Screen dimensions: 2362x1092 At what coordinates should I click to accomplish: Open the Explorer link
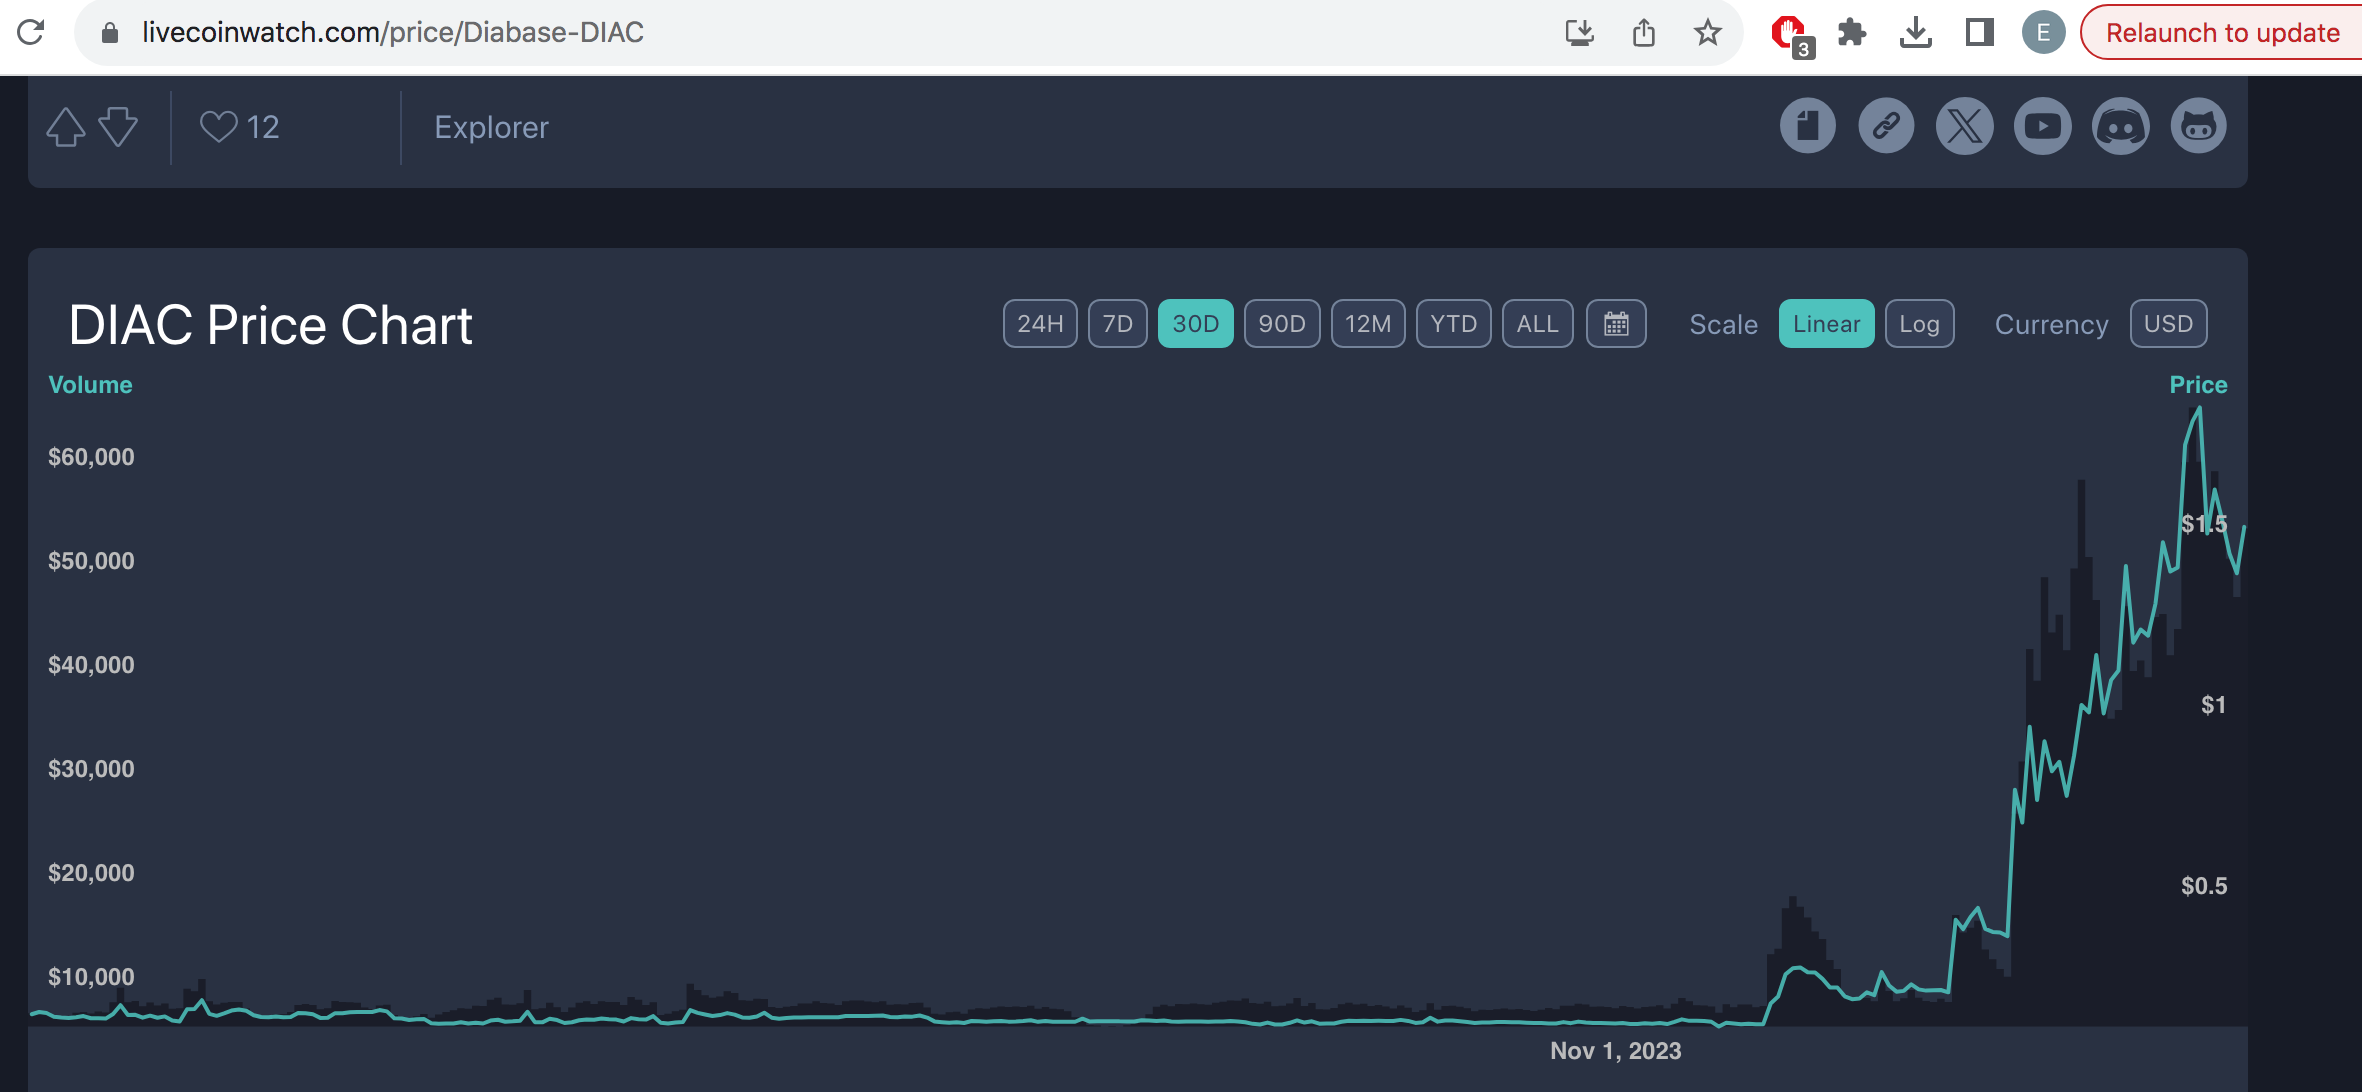pyautogui.click(x=491, y=127)
